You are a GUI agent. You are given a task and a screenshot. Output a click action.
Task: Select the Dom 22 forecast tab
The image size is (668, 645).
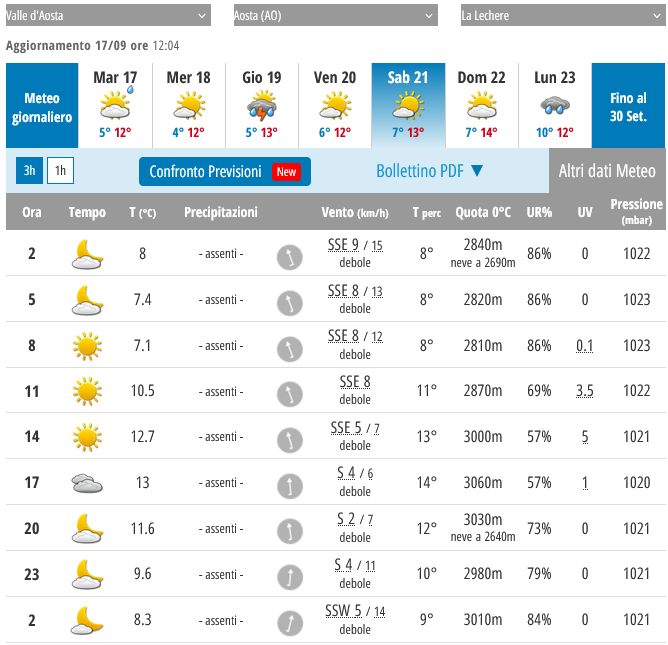click(x=481, y=105)
